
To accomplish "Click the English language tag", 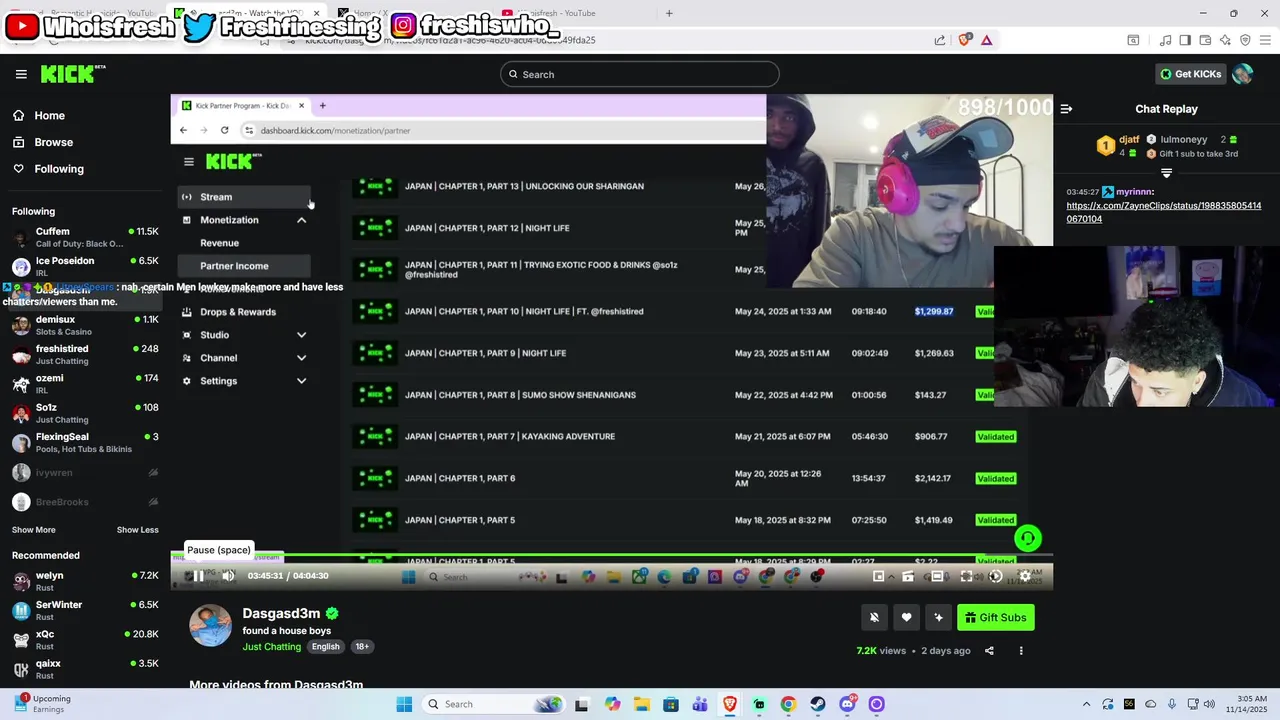I will tap(325, 647).
